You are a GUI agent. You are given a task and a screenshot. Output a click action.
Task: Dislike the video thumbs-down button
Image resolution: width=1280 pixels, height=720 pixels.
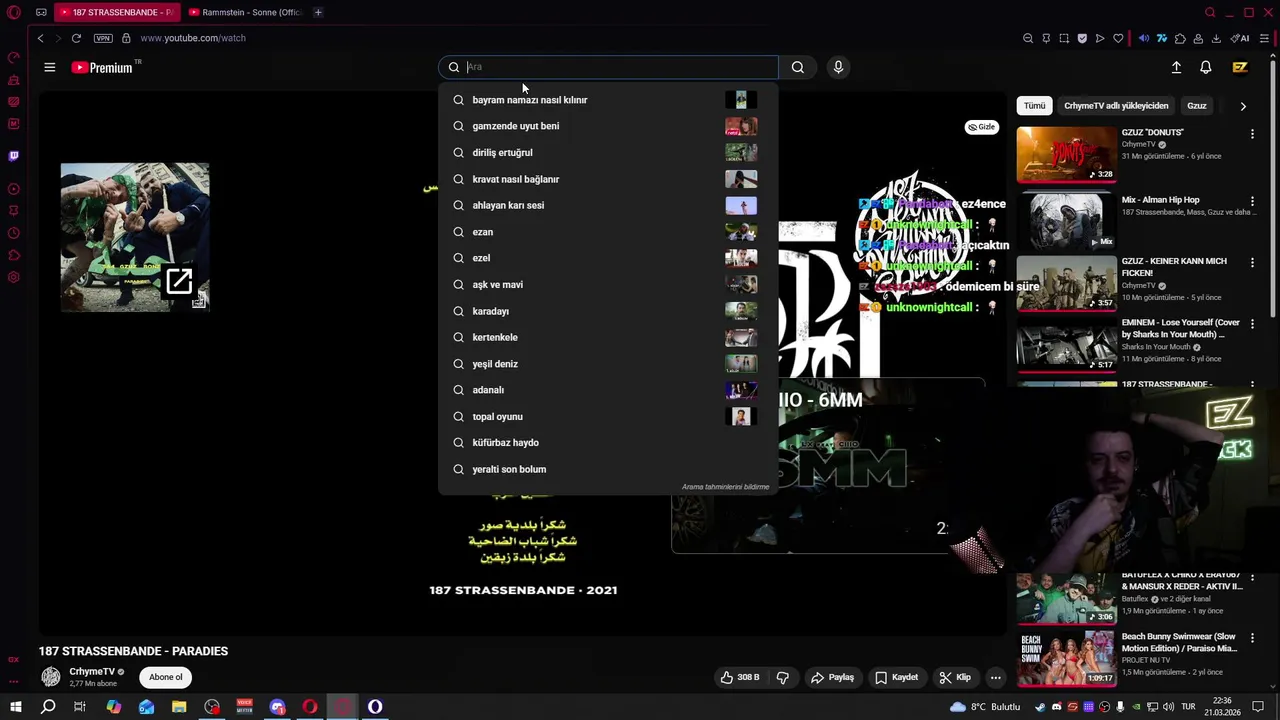(782, 677)
